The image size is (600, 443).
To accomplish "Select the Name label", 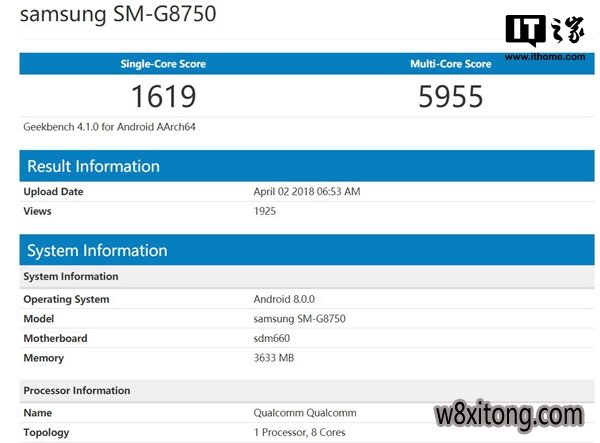I will coord(38,413).
